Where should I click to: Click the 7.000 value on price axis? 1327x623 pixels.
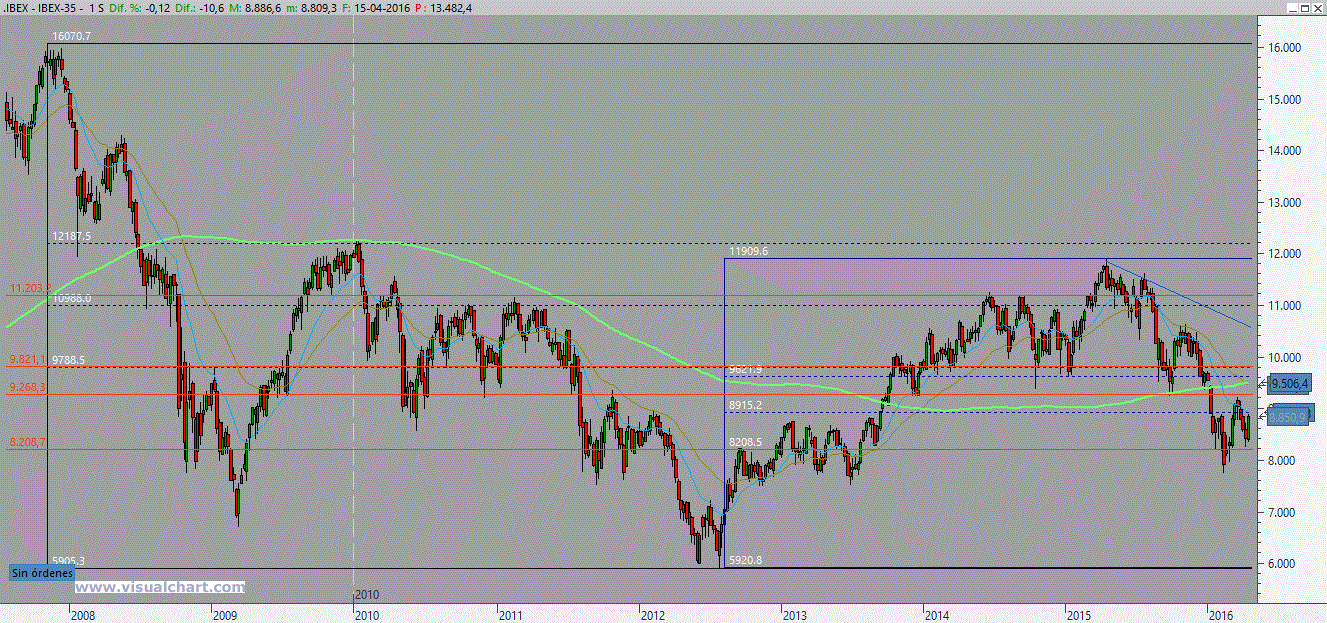tap(1284, 512)
